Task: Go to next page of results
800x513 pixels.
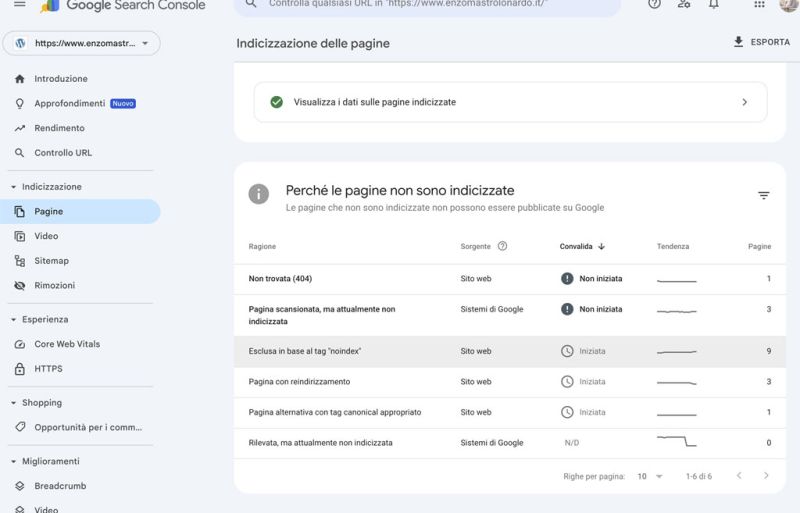Action: pos(766,476)
